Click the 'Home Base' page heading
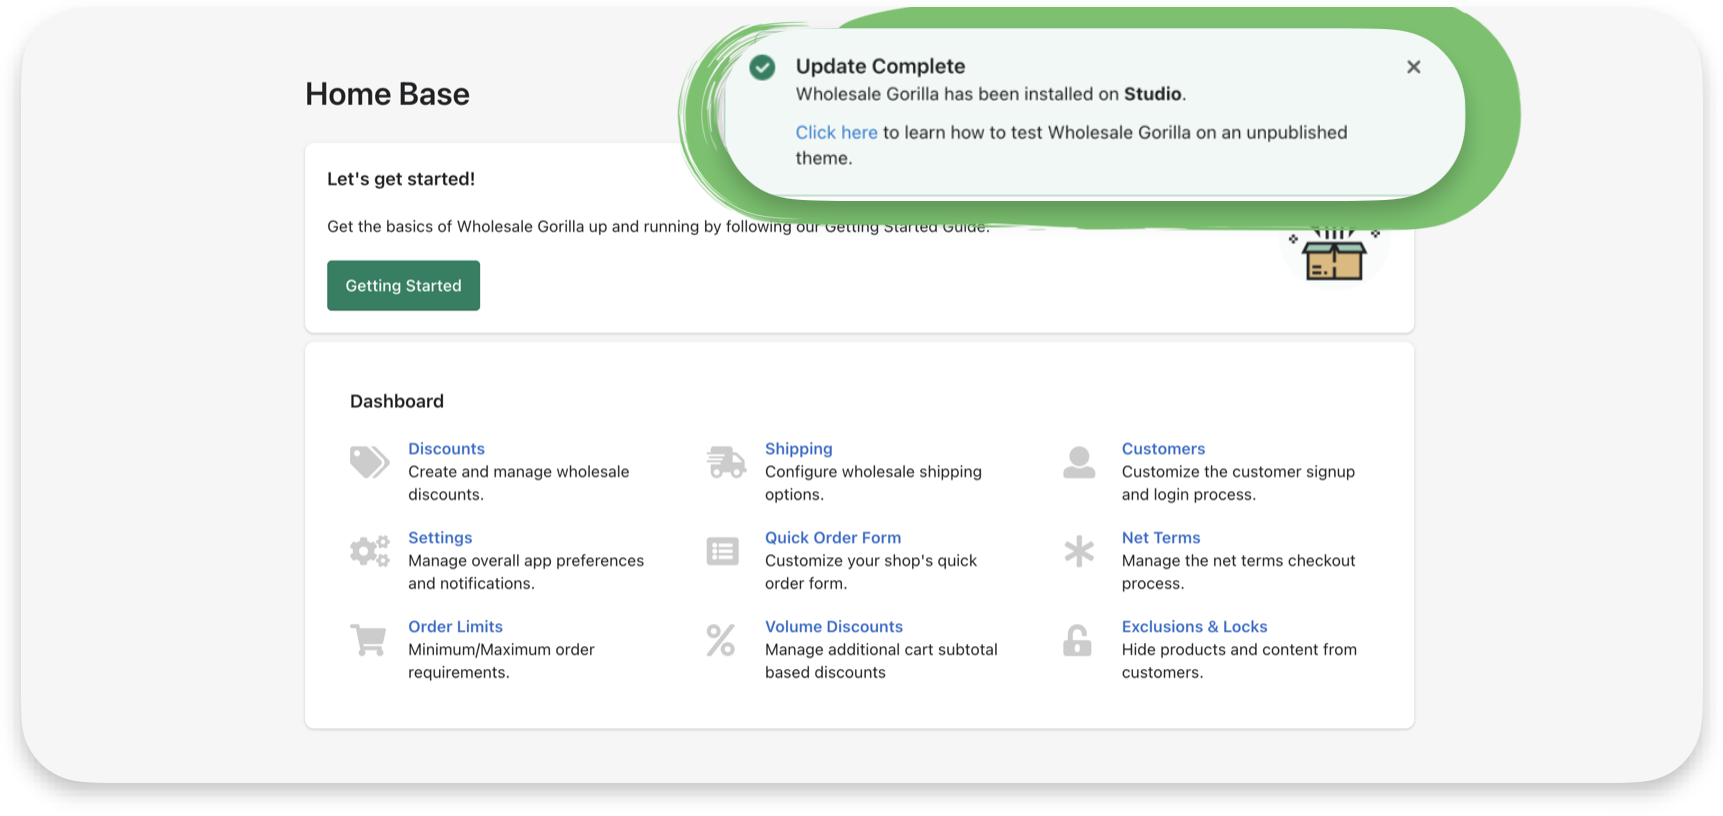This screenshot has width=1723, height=816. (387, 94)
